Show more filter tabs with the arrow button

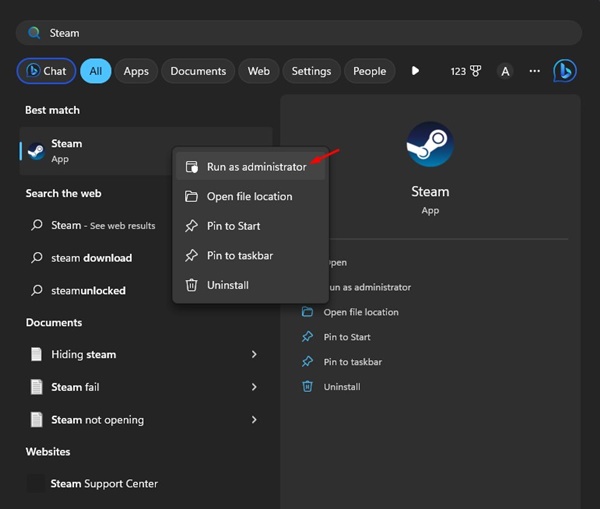tap(415, 71)
